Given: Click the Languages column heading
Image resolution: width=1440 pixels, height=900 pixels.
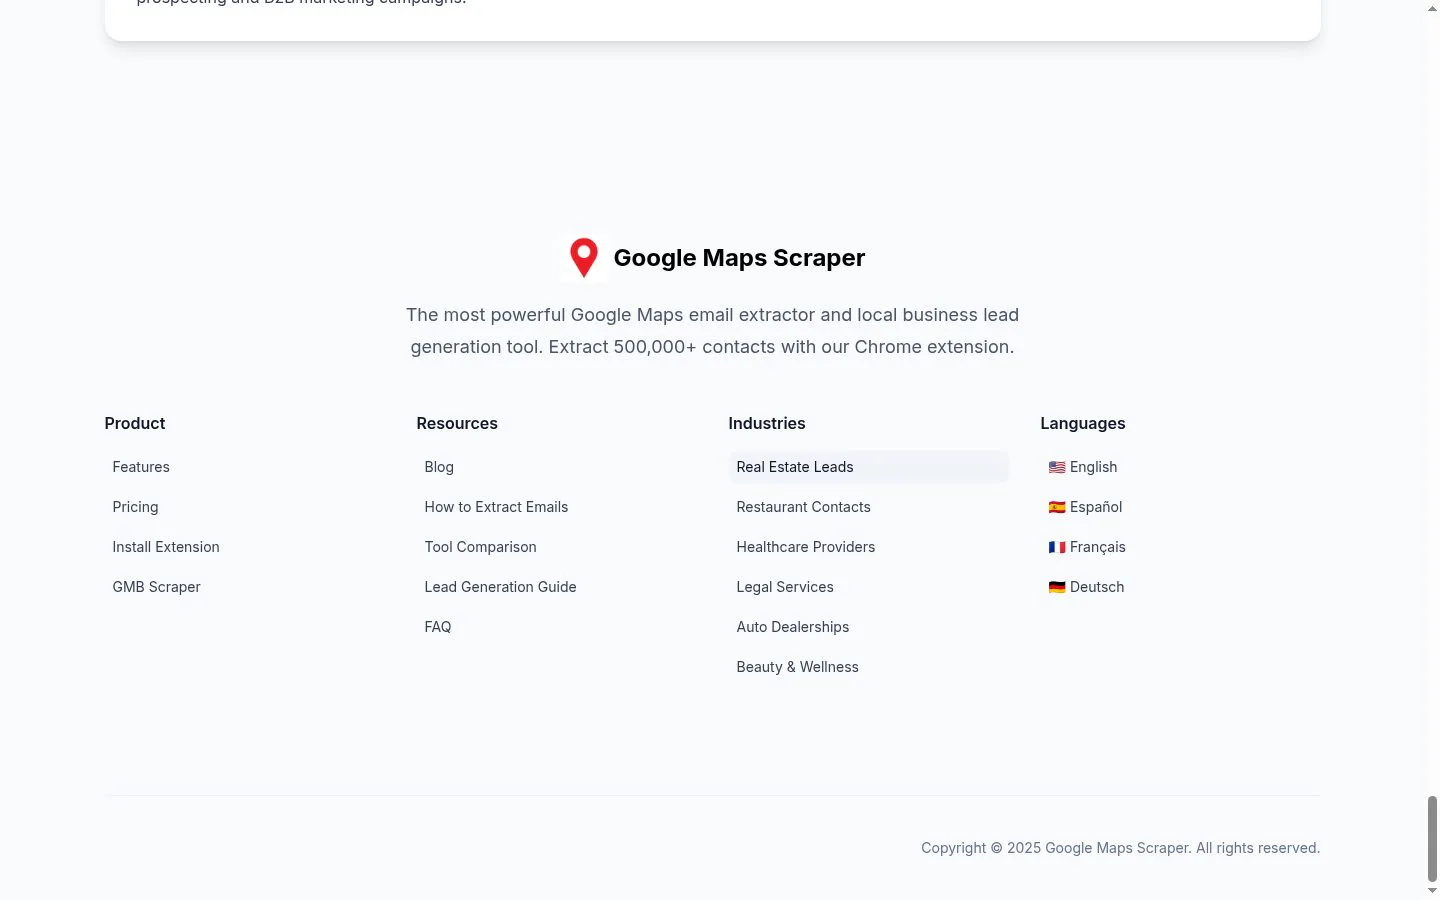Looking at the screenshot, I should click(x=1083, y=423).
